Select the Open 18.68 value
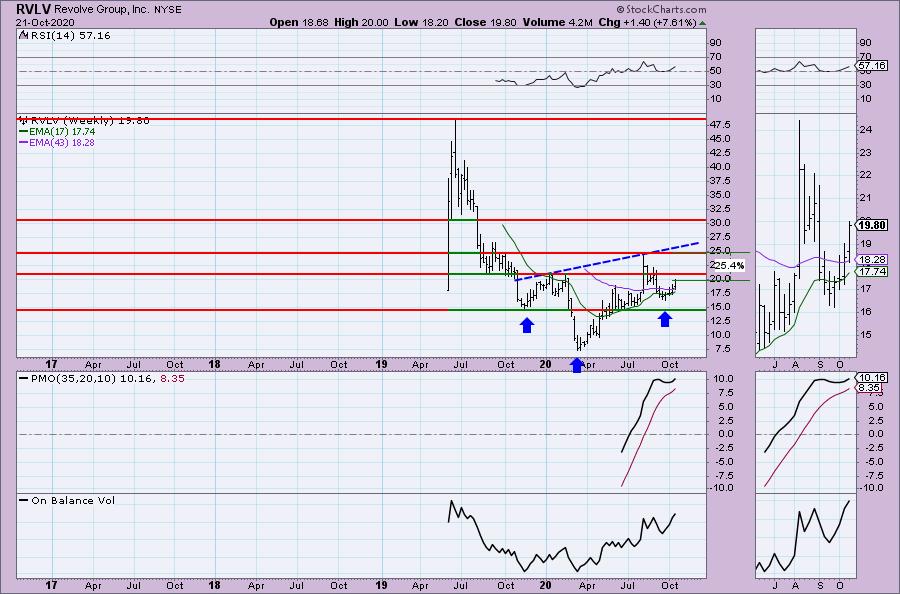Screen dimensions: 900x594 coord(299,22)
